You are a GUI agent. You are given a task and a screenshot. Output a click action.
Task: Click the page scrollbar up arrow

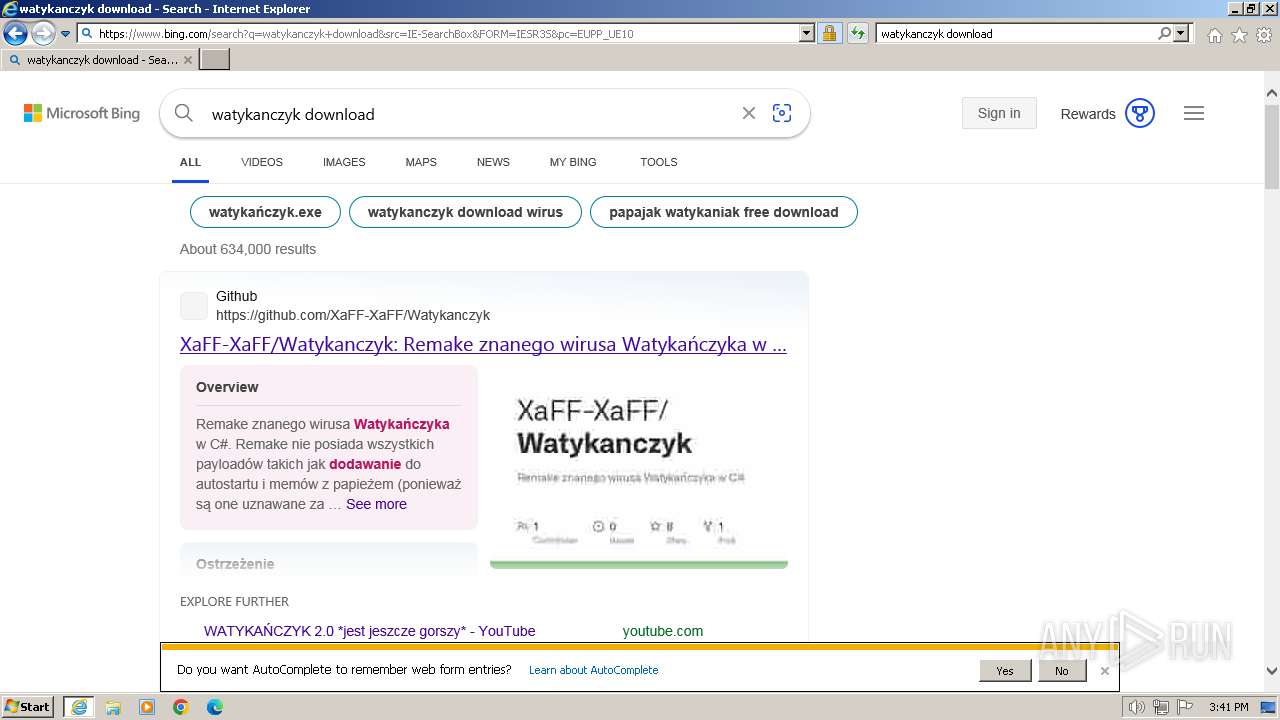1272,94
